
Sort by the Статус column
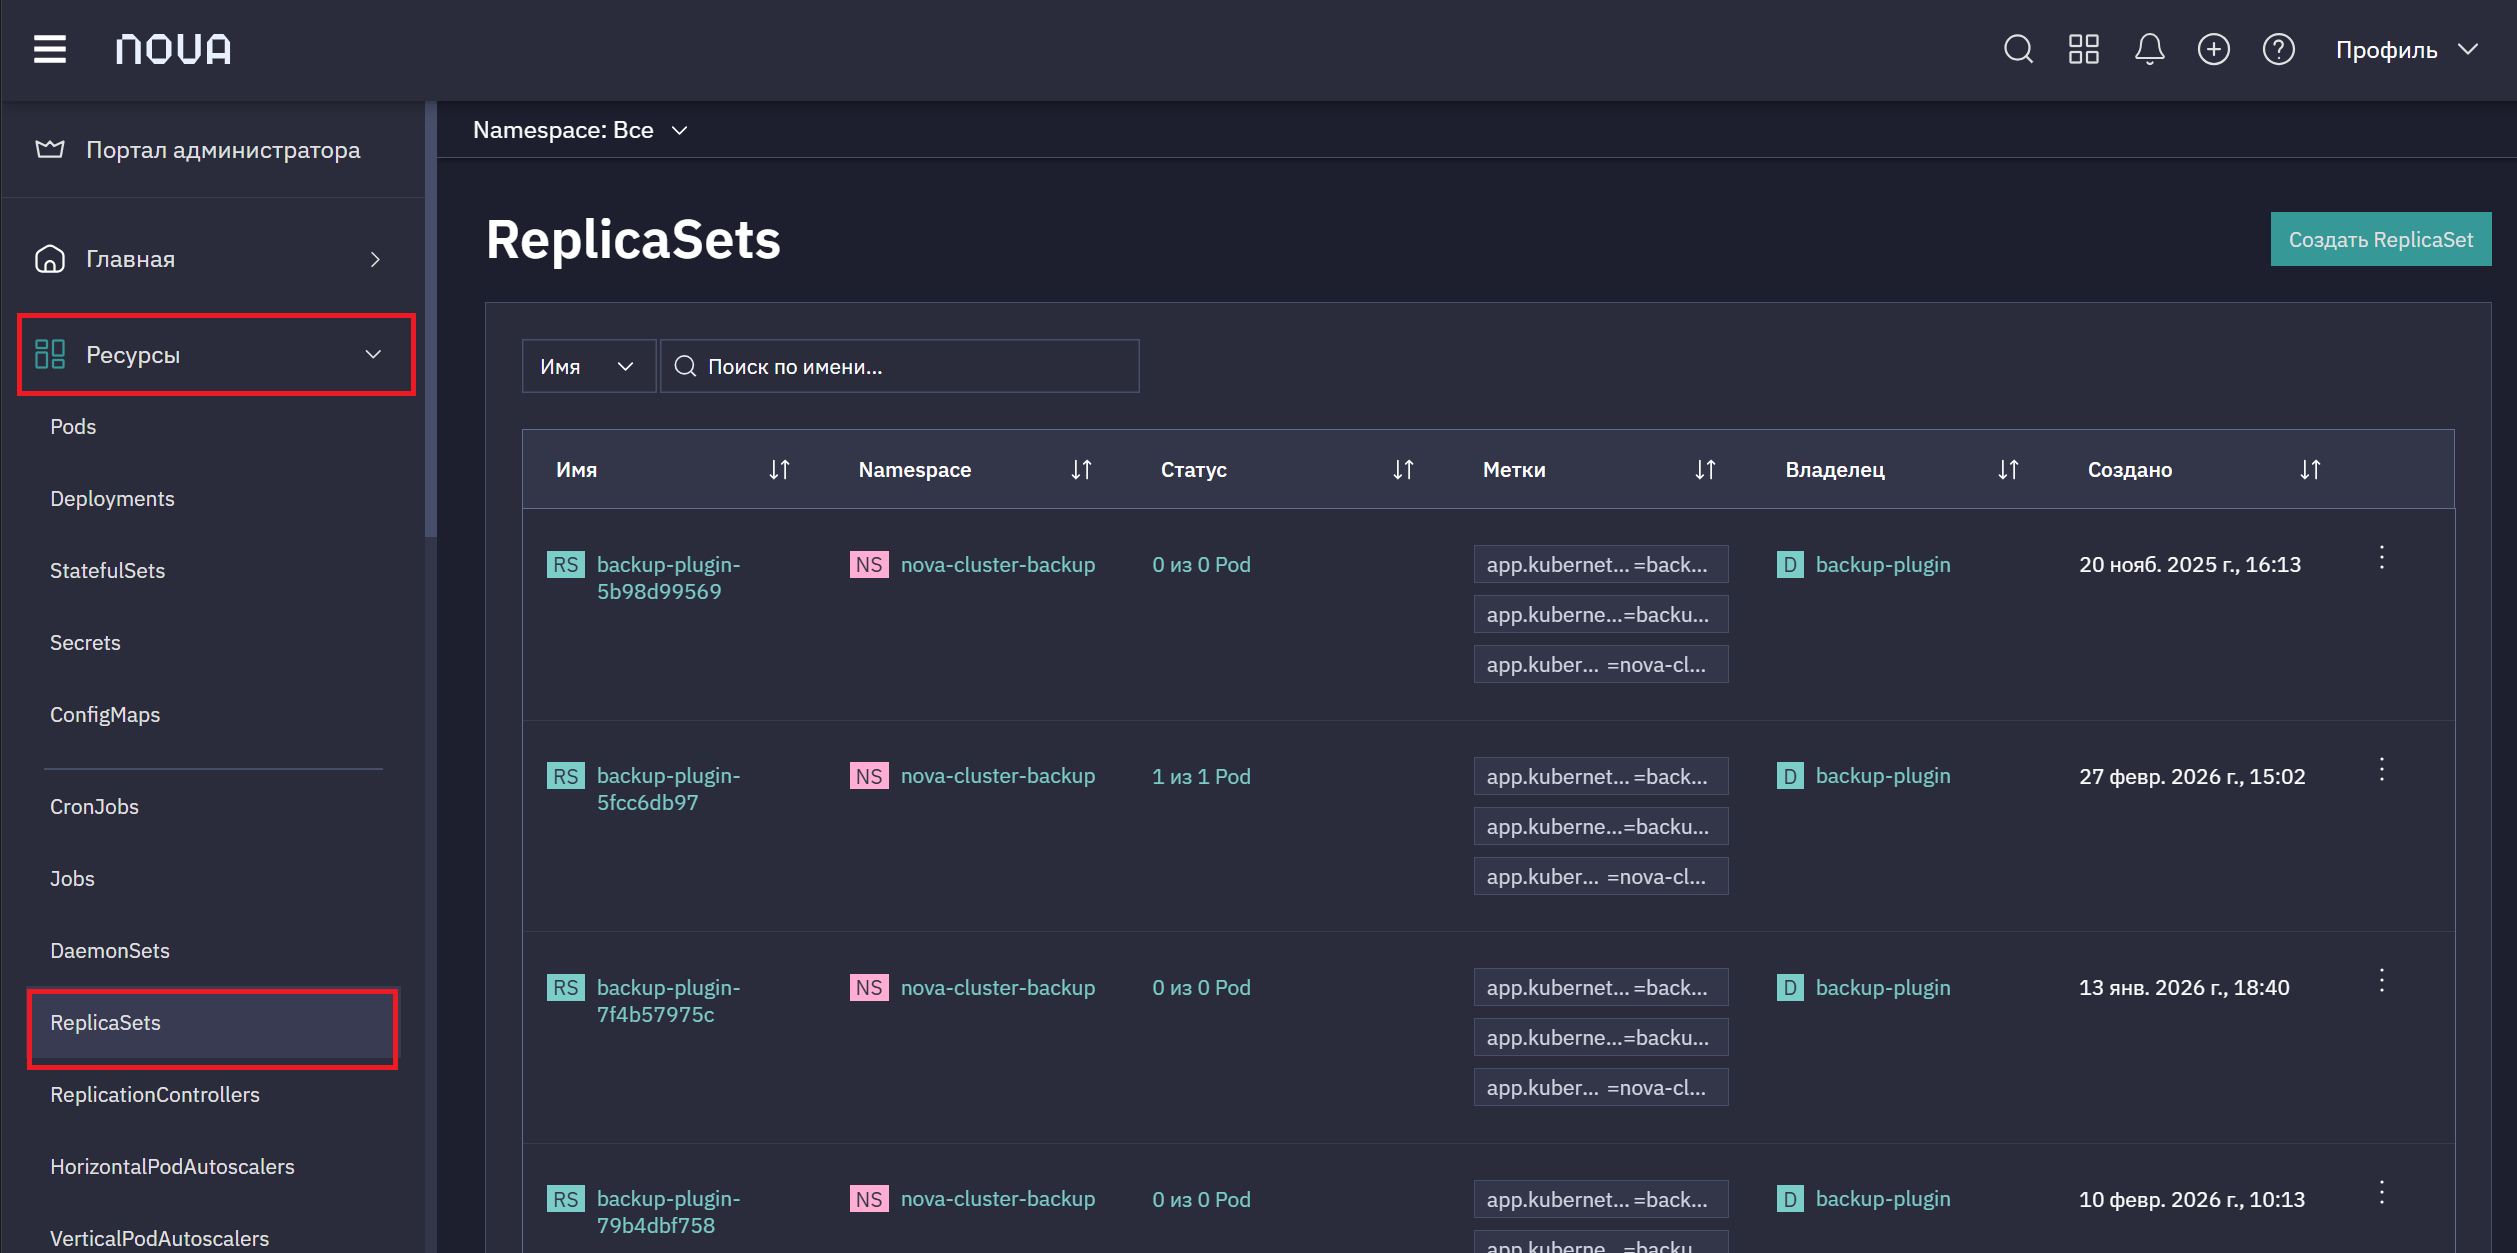1403,470
